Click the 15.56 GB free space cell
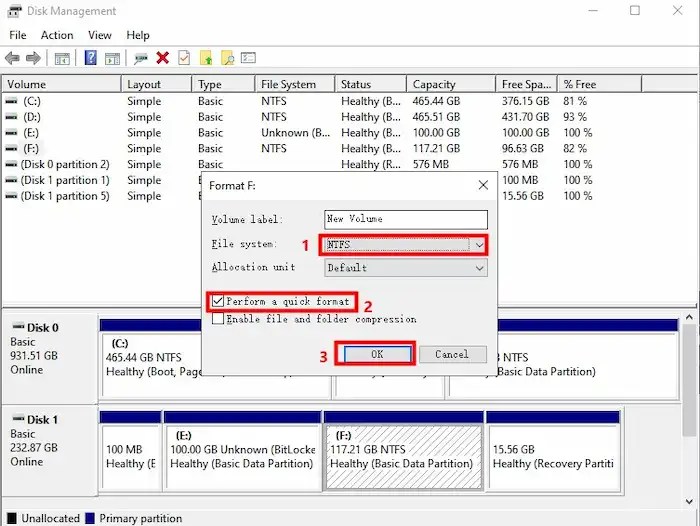 pos(523,196)
